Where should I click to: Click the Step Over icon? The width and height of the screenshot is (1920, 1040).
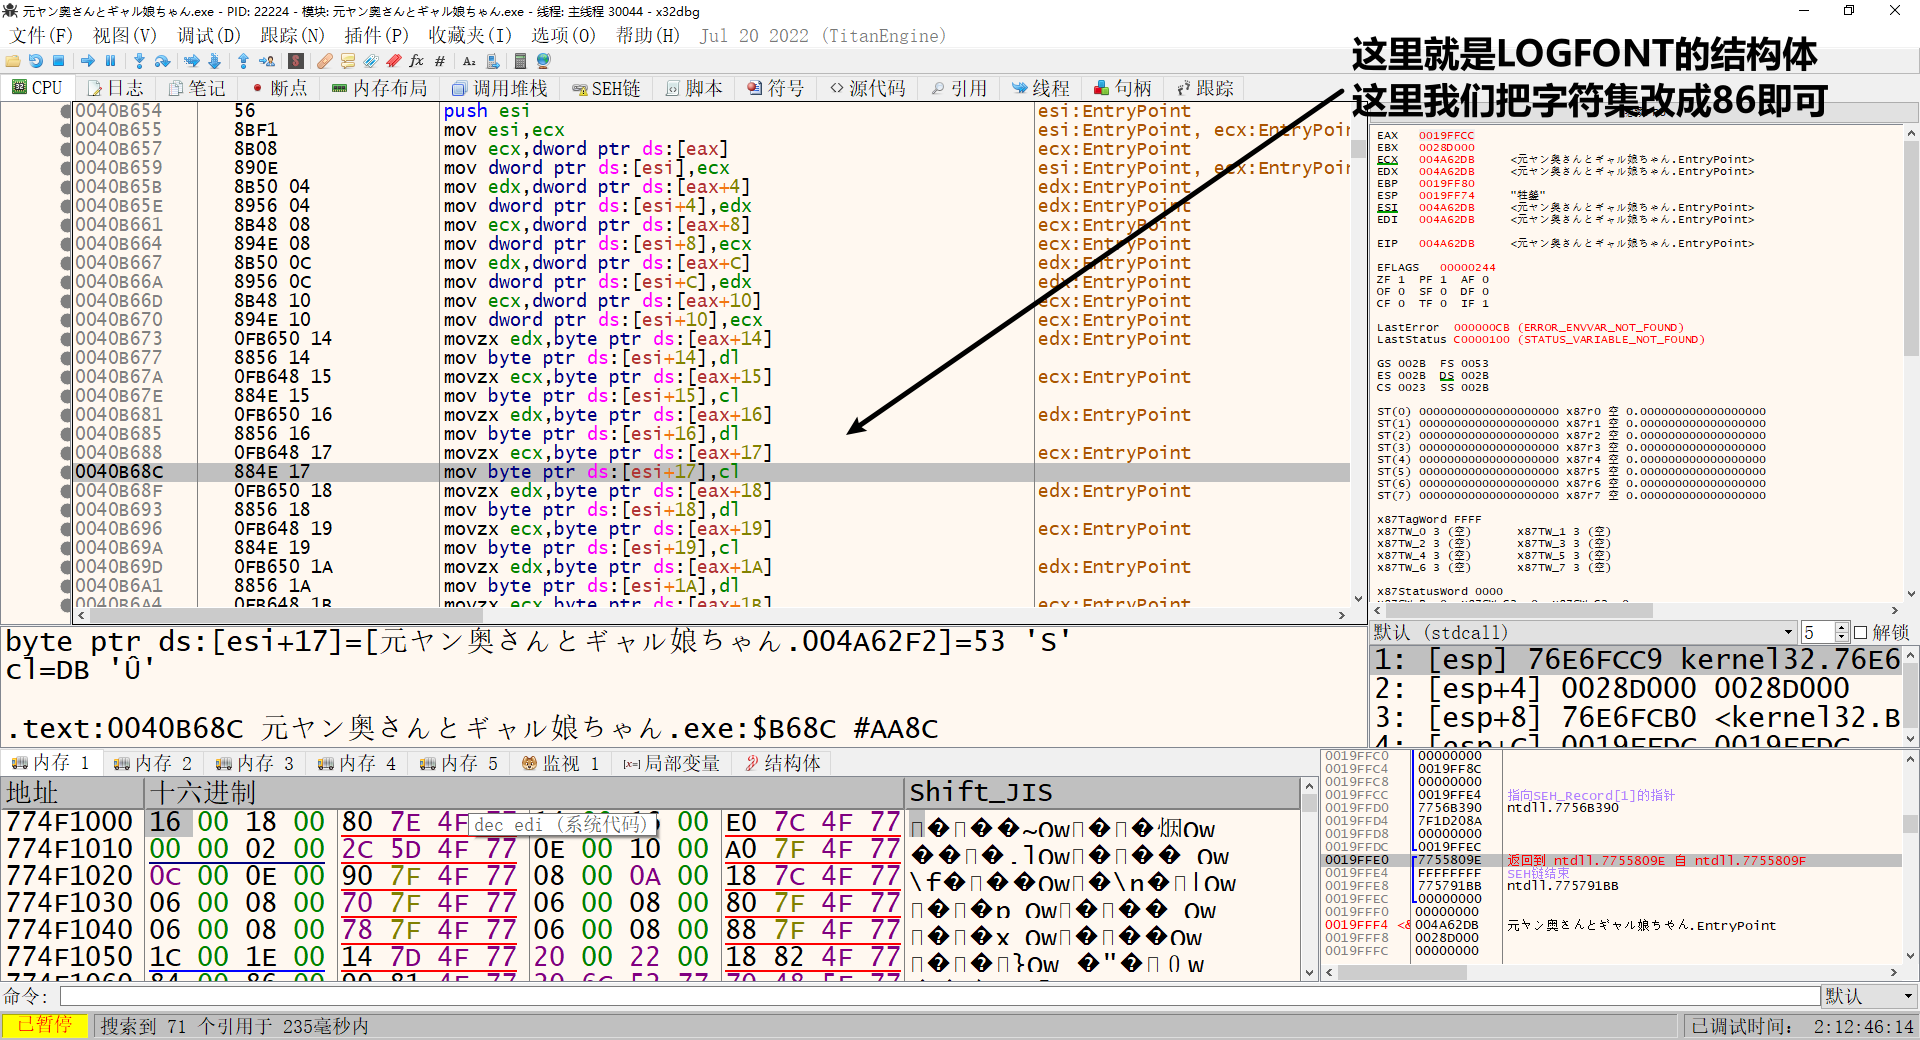(162, 61)
